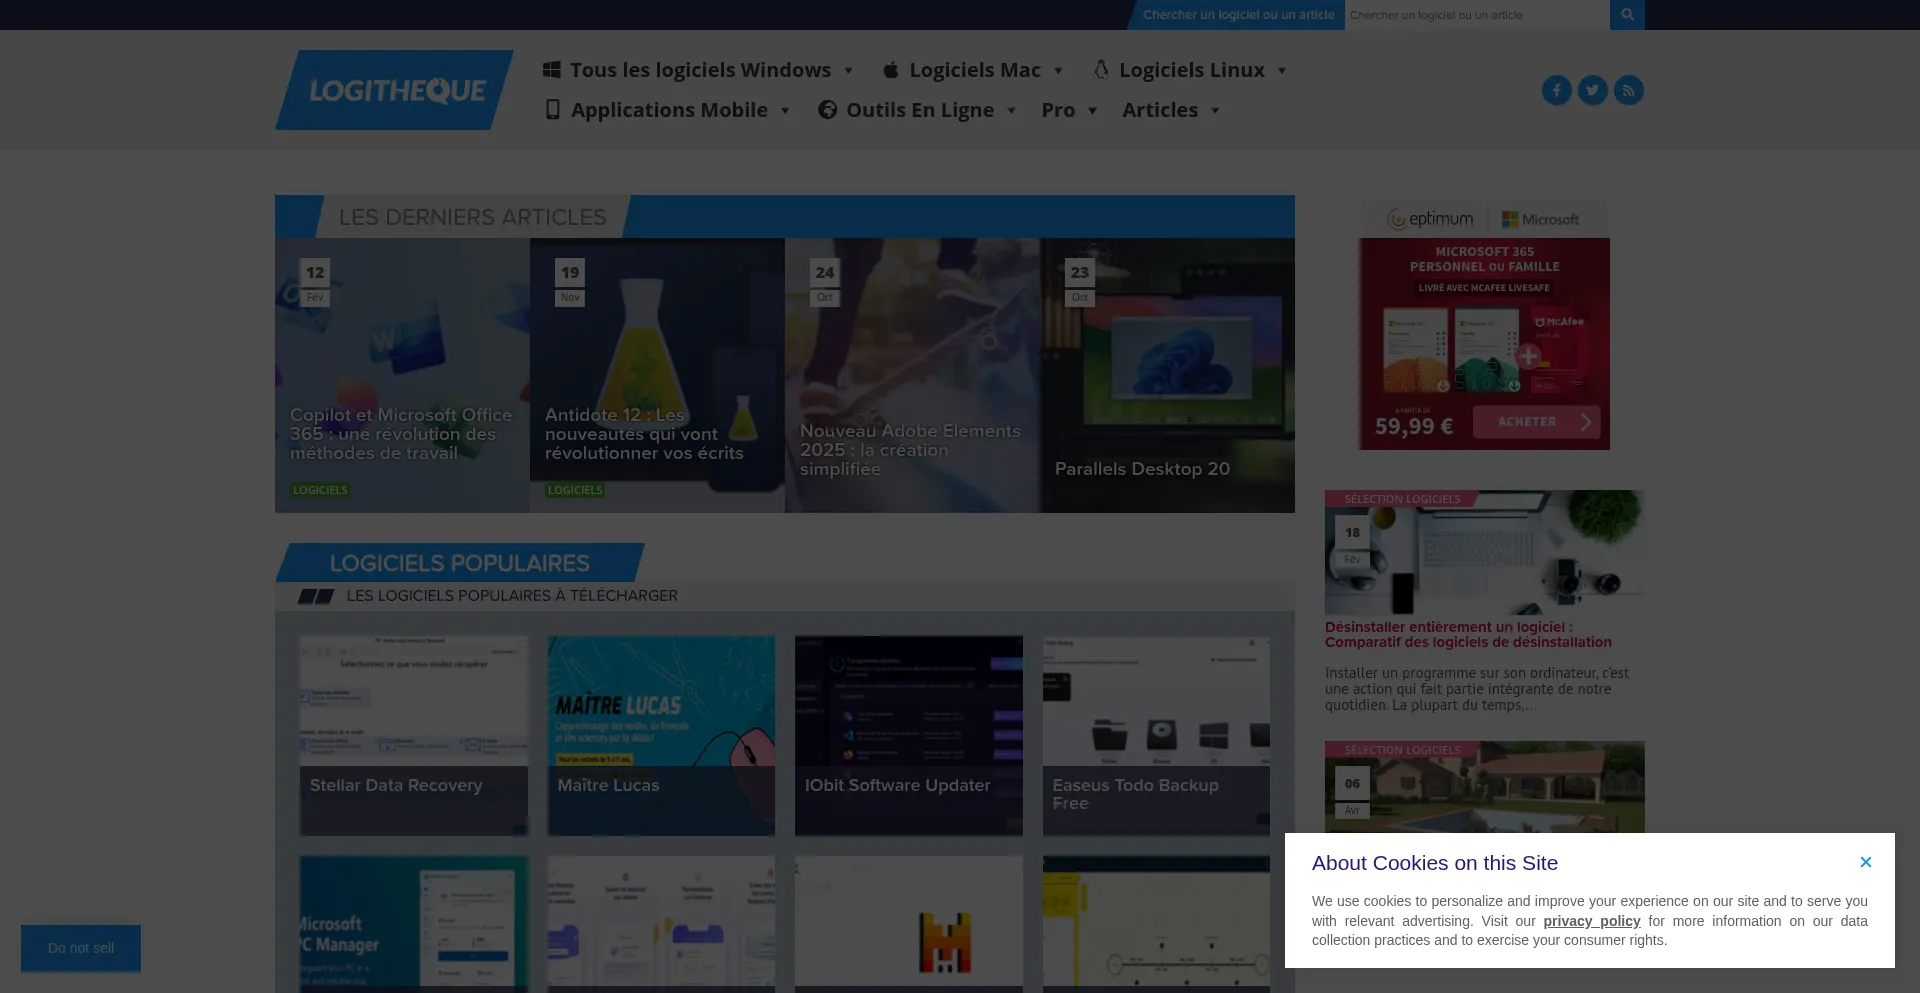Open the IObit Software Updater card
Image resolution: width=1920 pixels, height=993 pixels.
(909, 736)
